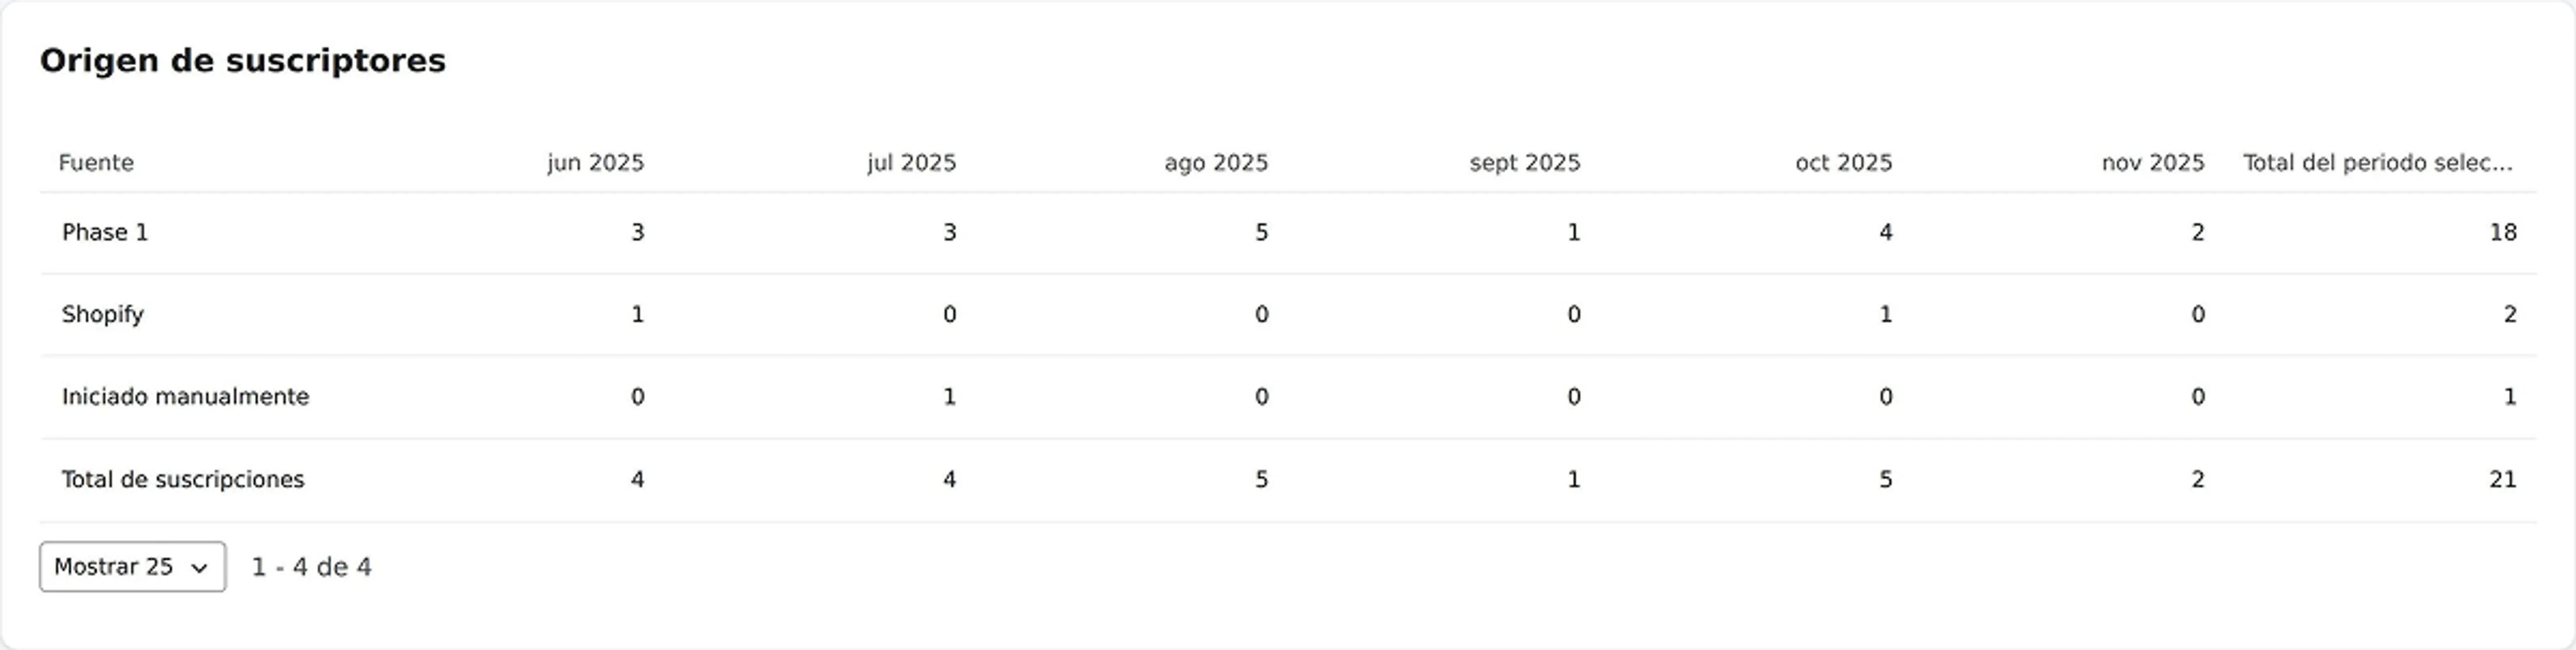The height and width of the screenshot is (650, 2576).
Task: Select the sept 2025 column header
Action: 1524,162
